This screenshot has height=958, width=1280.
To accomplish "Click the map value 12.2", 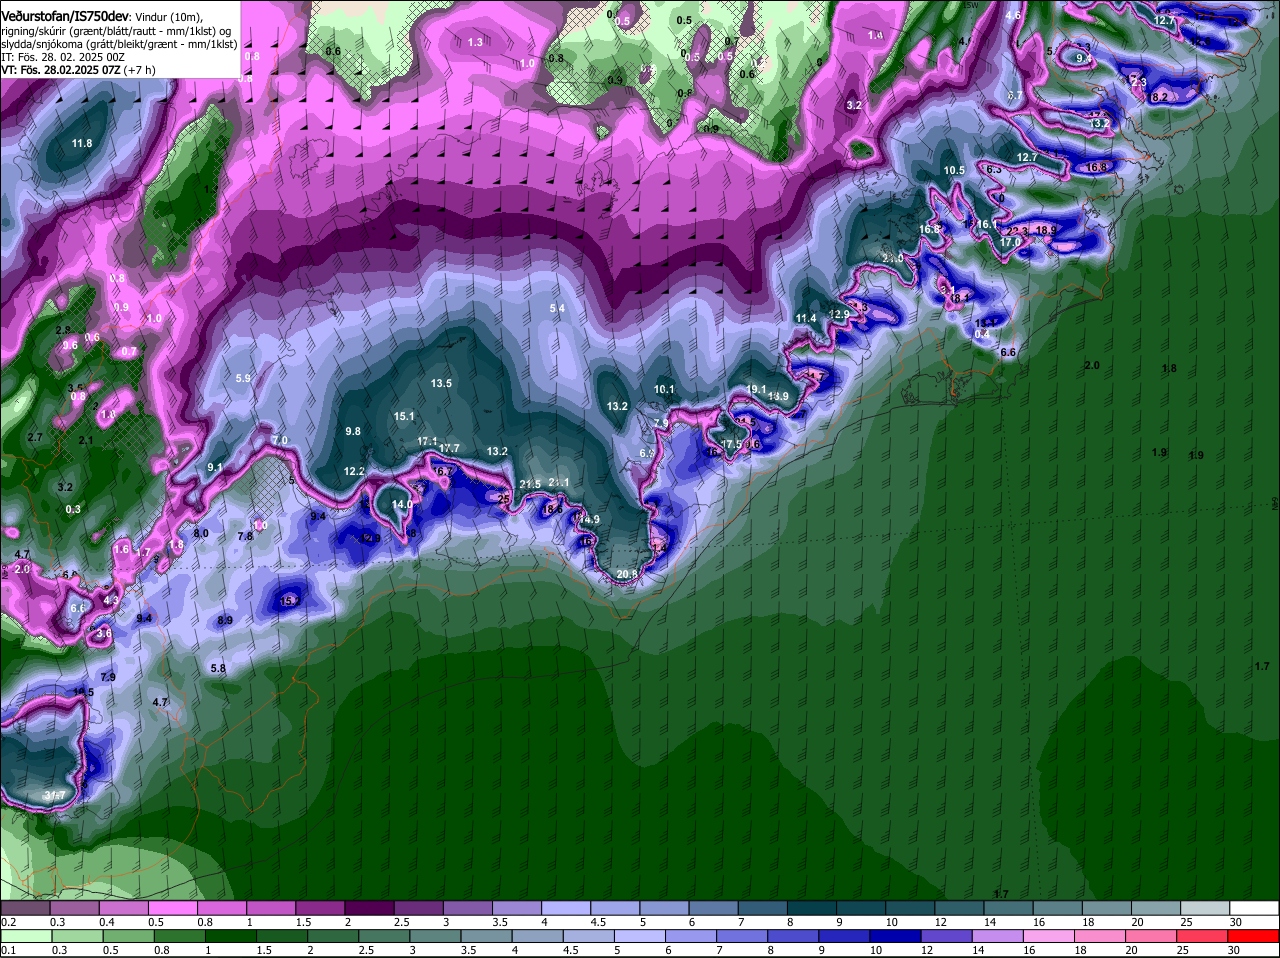I will [354, 471].
